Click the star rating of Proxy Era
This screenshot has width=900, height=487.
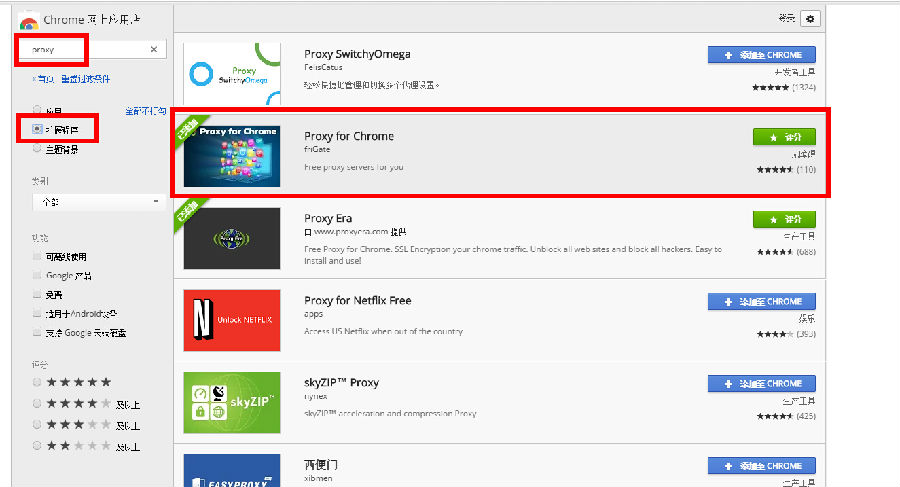[775, 252]
